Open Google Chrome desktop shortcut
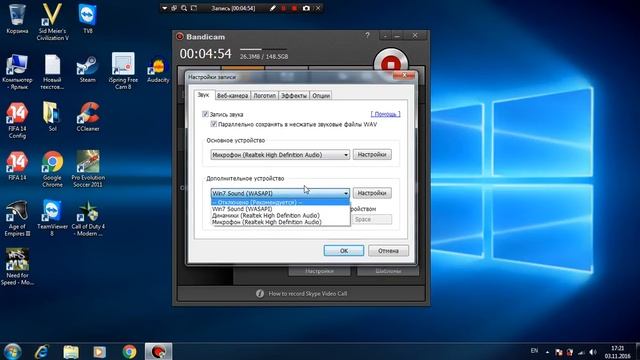The image size is (640, 360). point(52,169)
